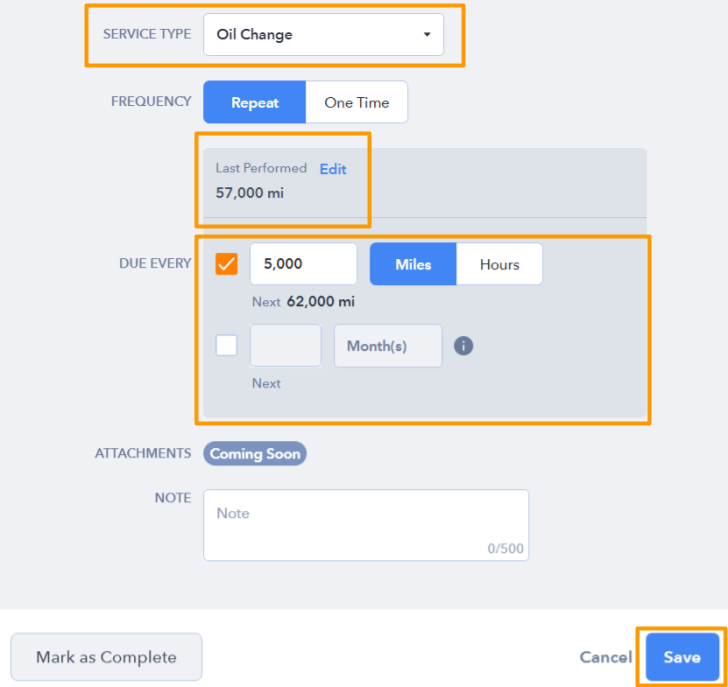Cancel editing the reminder
The width and height of the screenshot is (728, 687).
606,657
